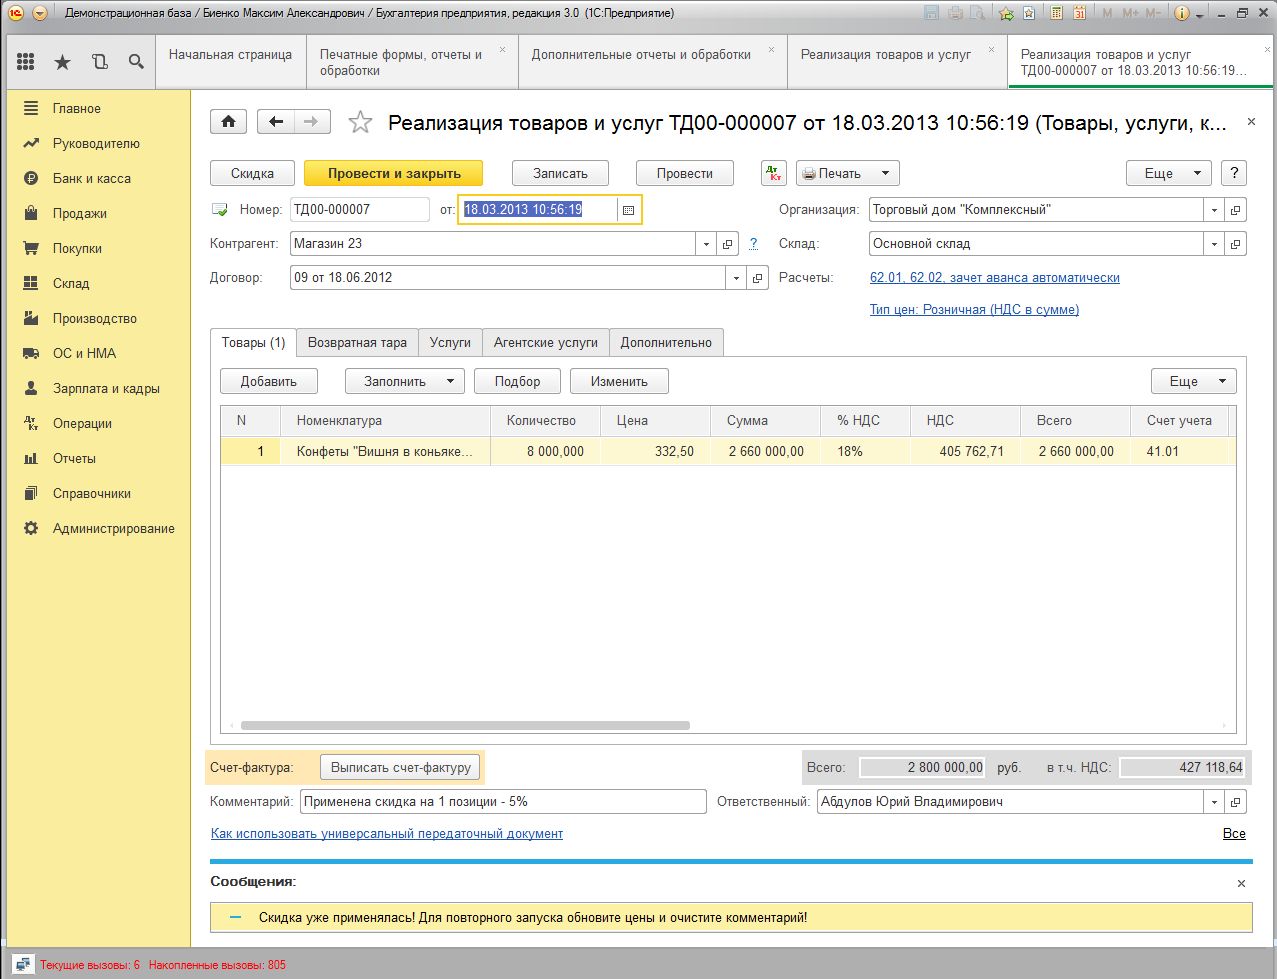Open favorites star in top panel

(x=62, y=62)
